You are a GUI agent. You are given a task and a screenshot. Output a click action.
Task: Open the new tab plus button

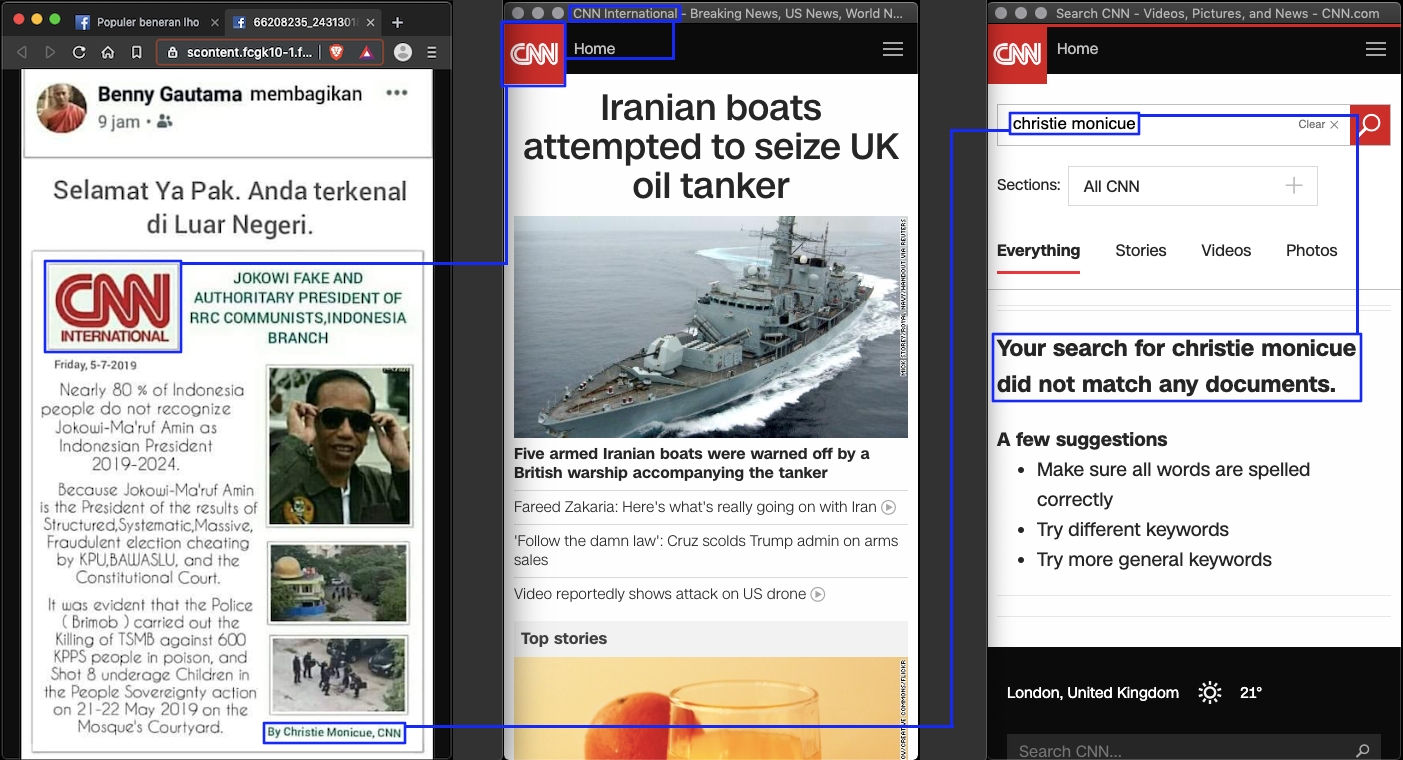coord(397,22)
